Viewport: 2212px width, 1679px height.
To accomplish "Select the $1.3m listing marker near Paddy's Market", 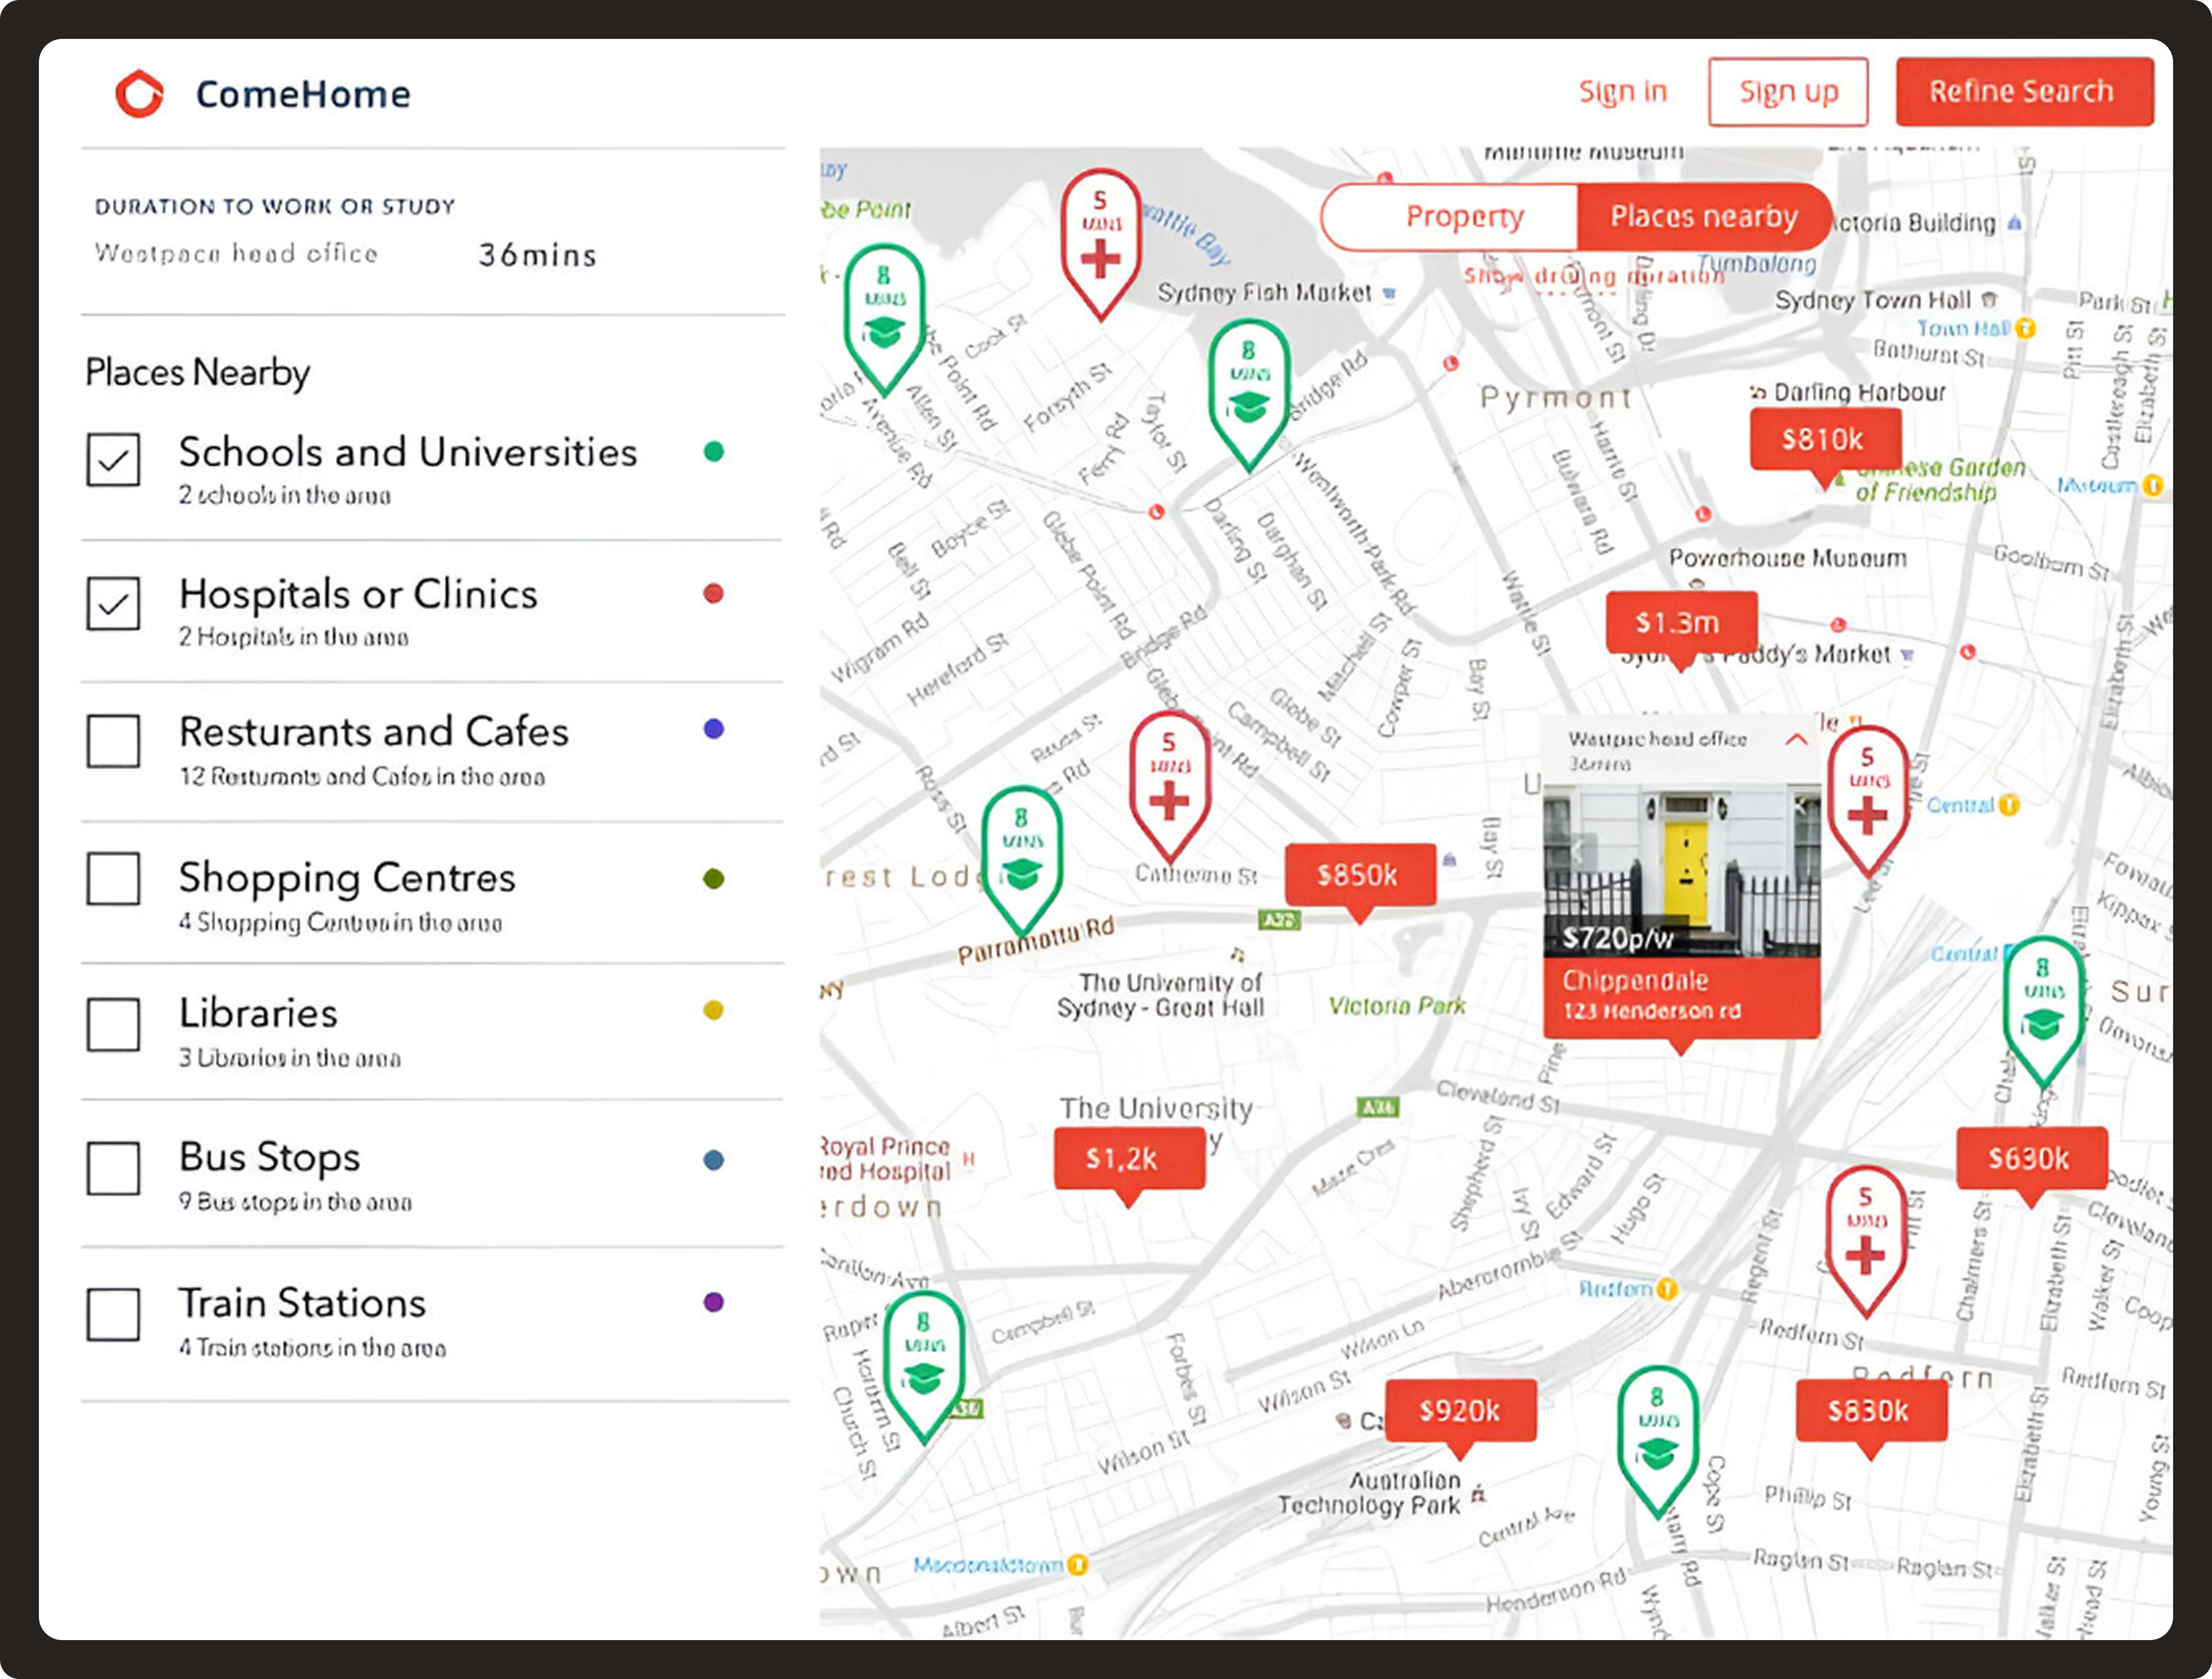I will click(x=1684, y=622).
